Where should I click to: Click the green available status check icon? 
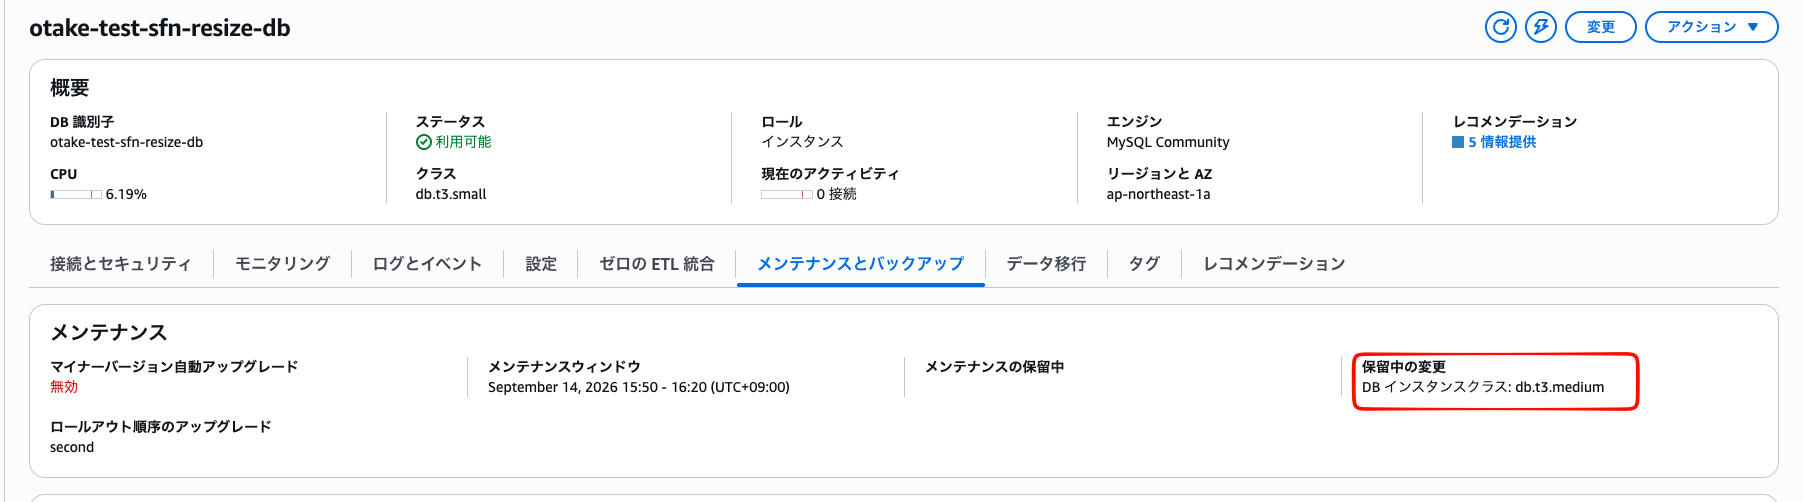(423, 142)
